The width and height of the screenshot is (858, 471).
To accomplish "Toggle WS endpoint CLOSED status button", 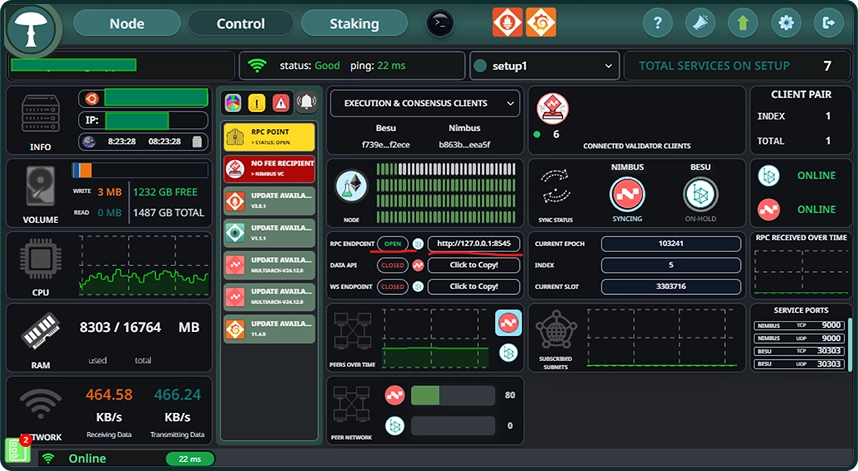I will coord(392,287).
